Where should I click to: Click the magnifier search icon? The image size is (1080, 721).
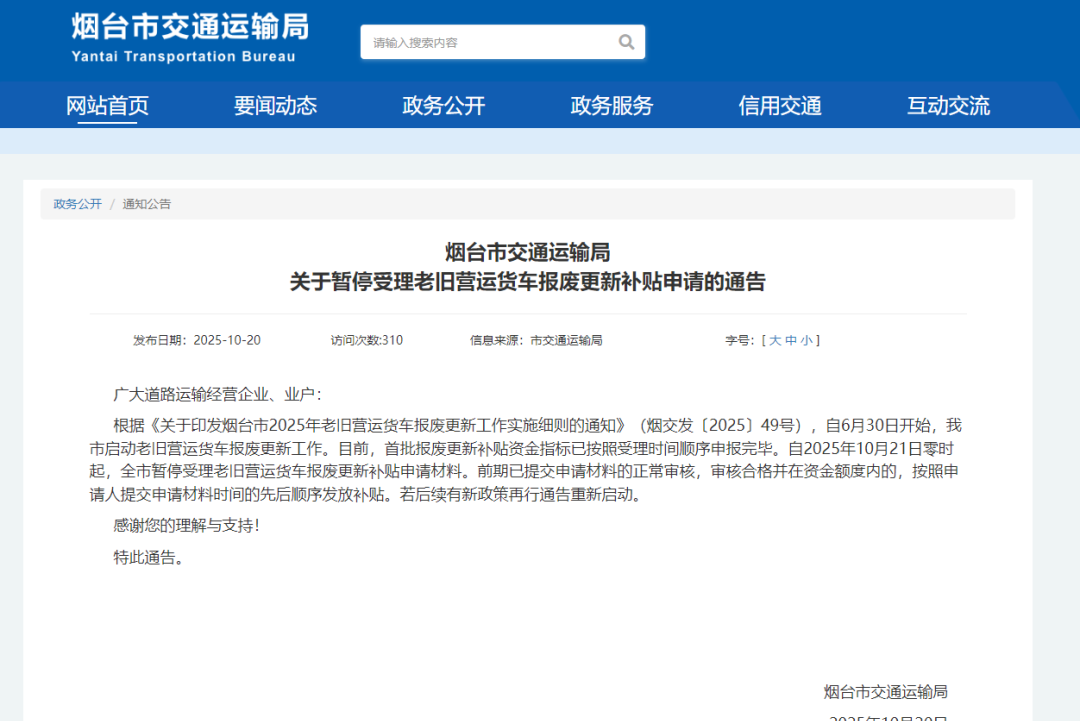(626, 42)
